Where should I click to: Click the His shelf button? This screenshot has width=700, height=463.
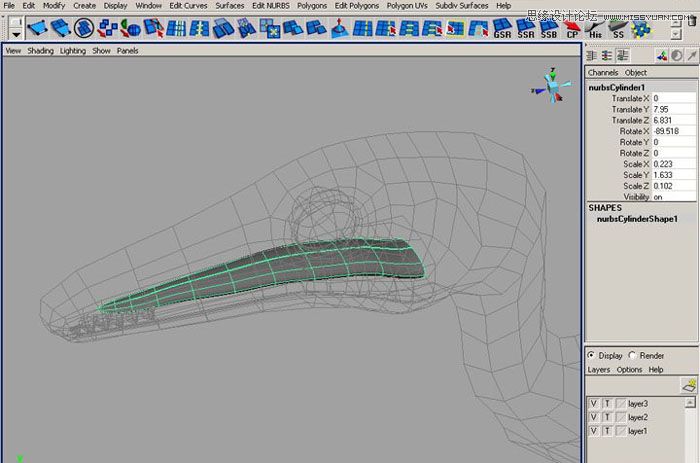pyautogui.click(x=596, y=28)
